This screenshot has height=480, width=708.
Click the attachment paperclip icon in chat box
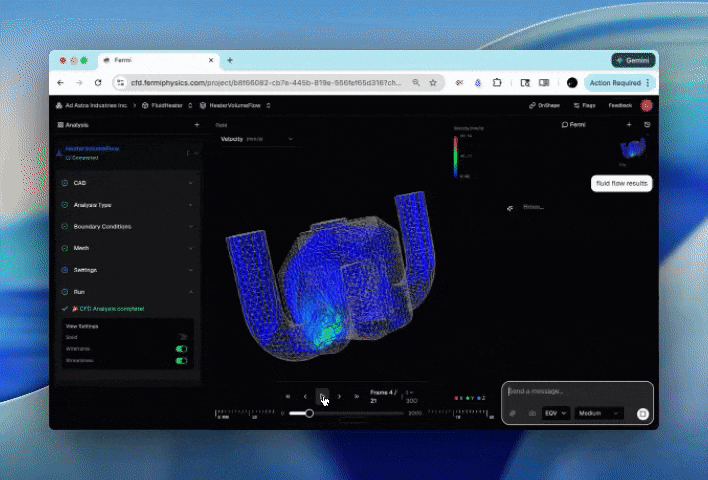click(x=513, y=412)
